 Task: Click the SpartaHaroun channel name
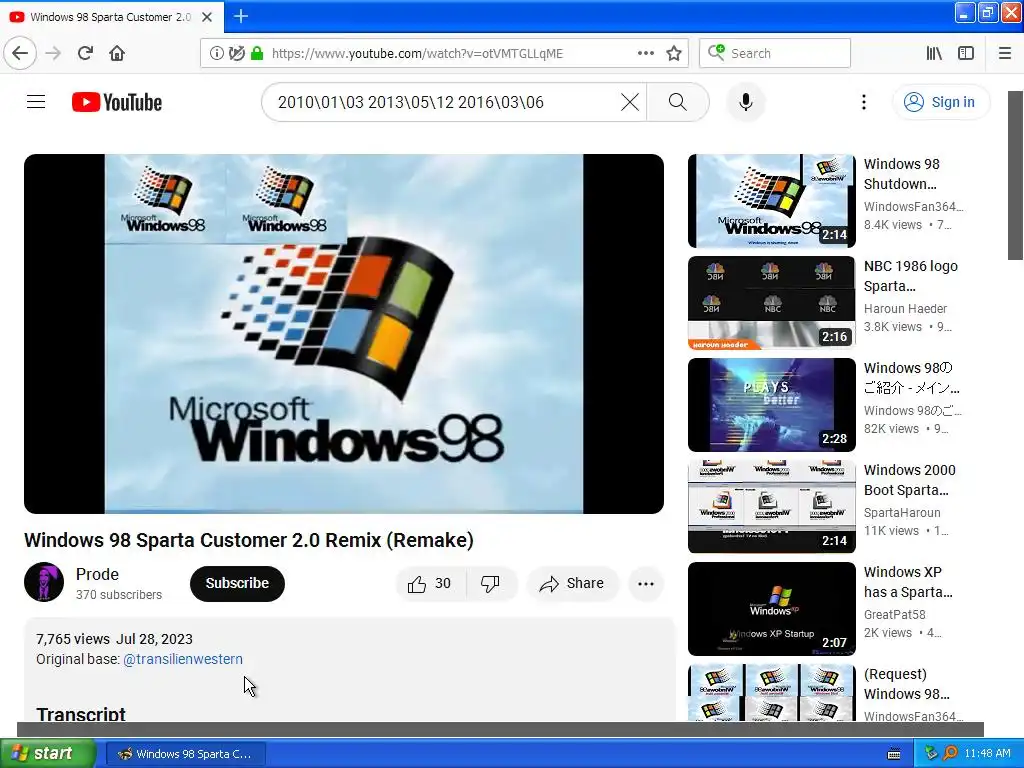tap(902, 513)
